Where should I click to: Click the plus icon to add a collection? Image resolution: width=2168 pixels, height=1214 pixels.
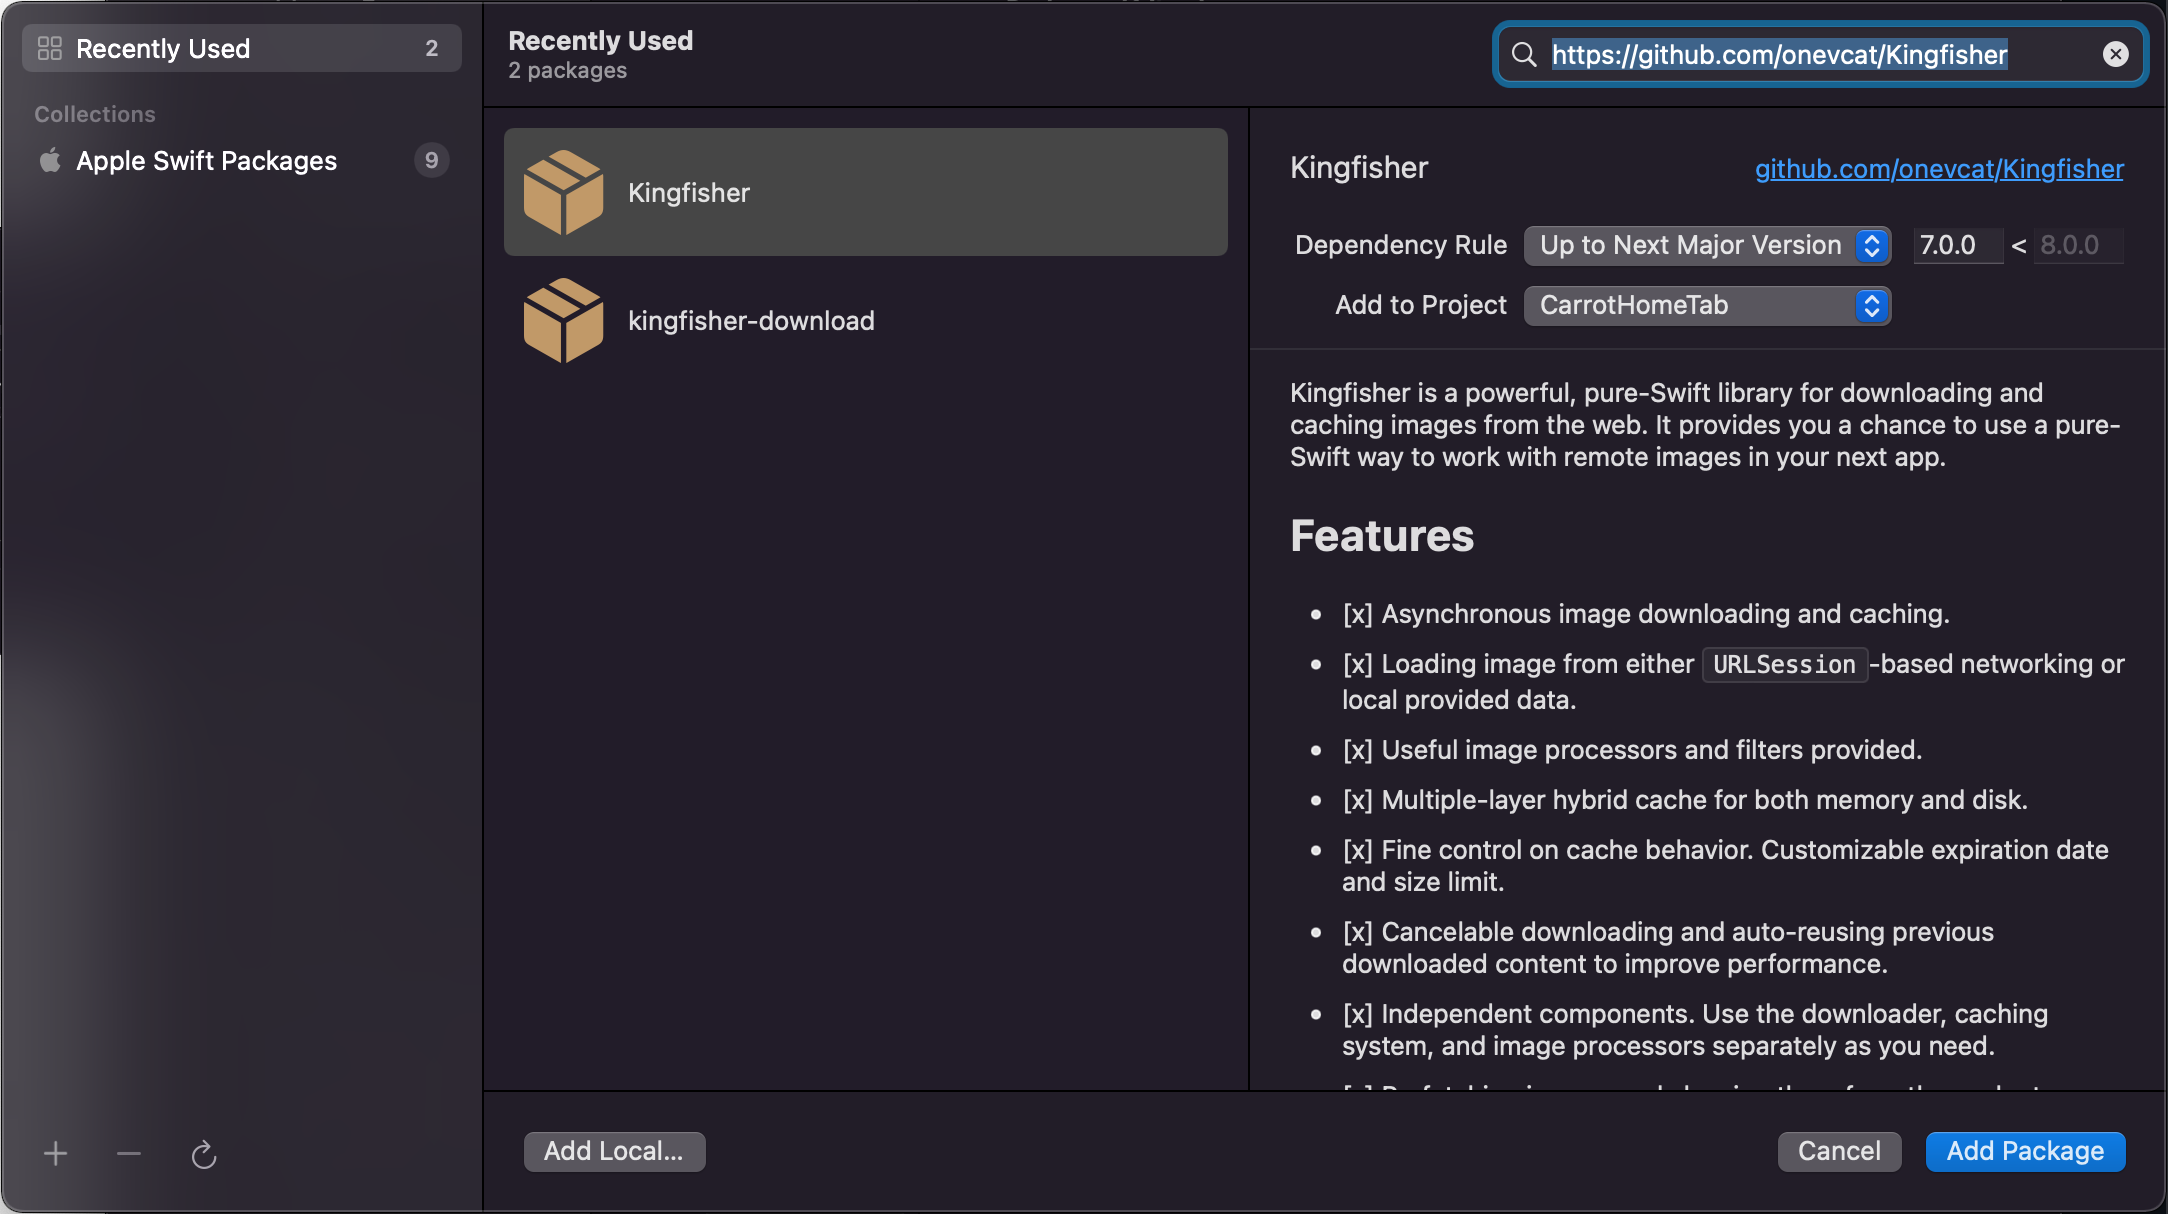[56, 1154]
